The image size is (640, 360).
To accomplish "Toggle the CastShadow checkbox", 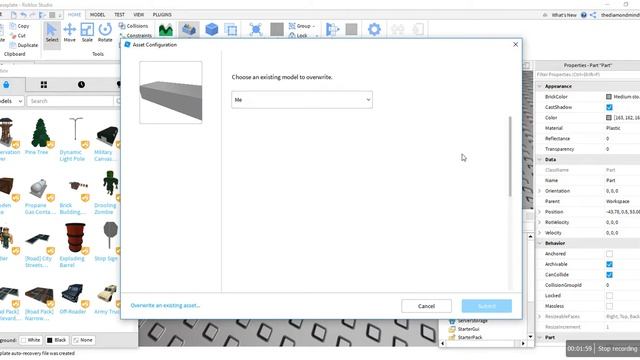I will (x=609, y=107).
